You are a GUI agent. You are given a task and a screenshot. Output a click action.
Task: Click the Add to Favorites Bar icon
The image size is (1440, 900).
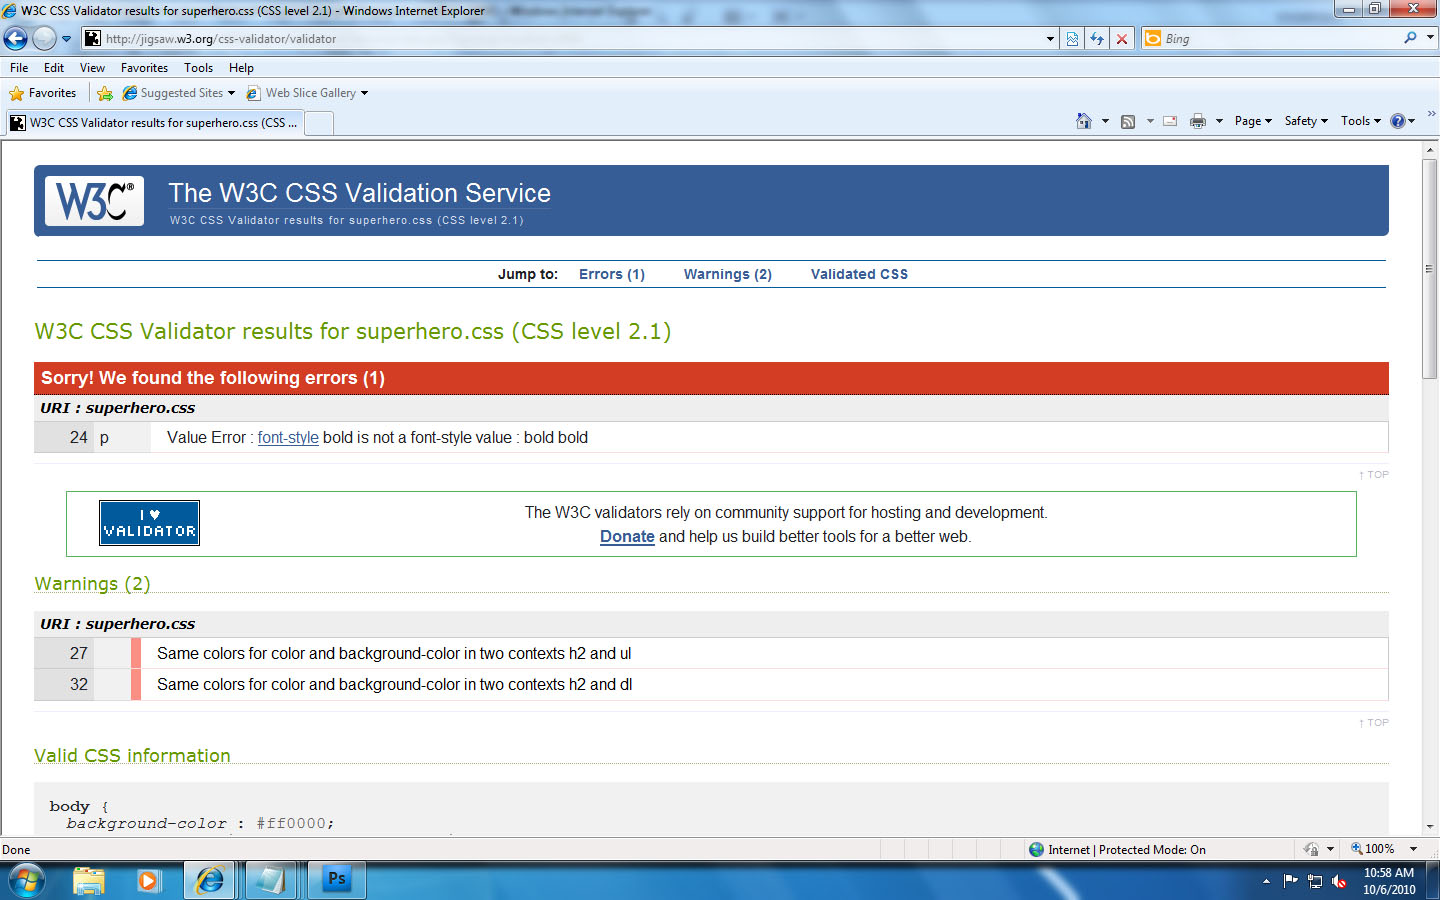pyautogui.click(x=105, y=93)
